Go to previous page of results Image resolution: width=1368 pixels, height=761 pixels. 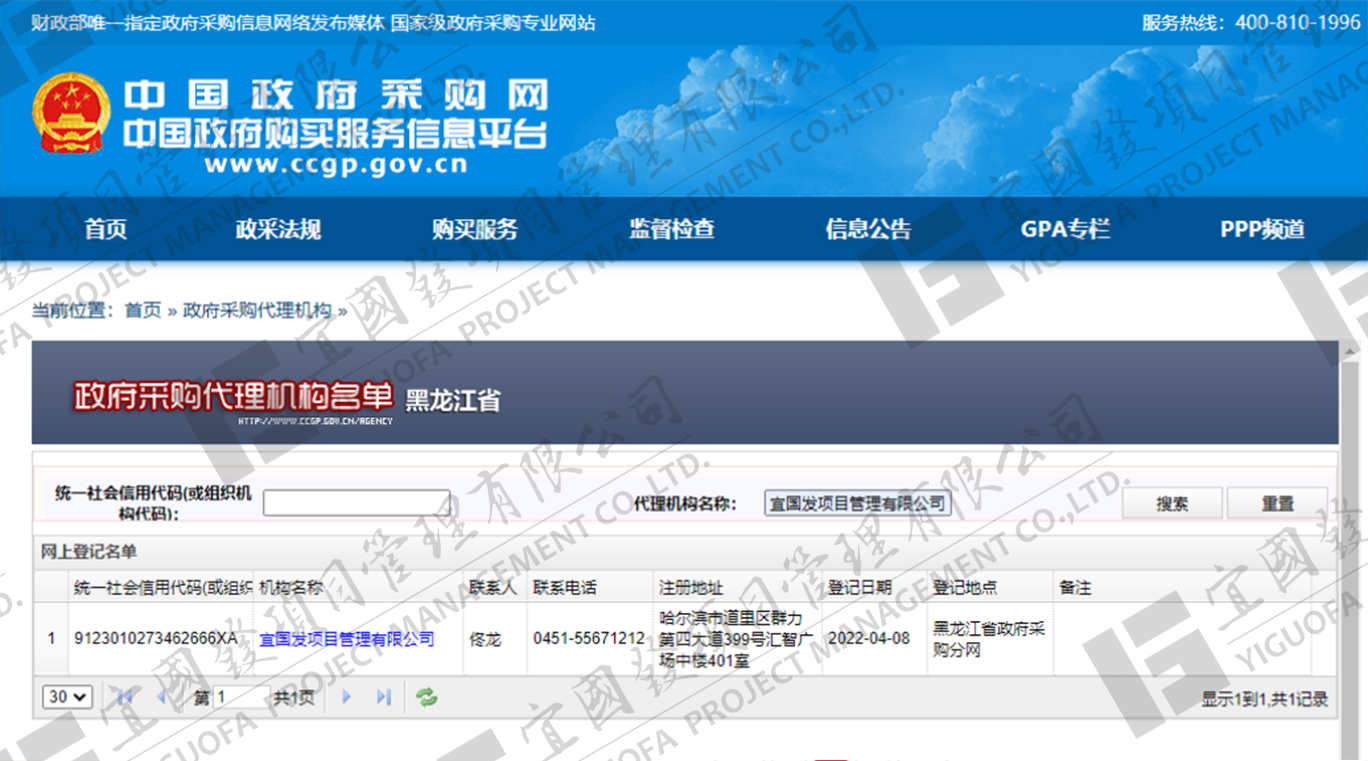click(x=163, y=697)
